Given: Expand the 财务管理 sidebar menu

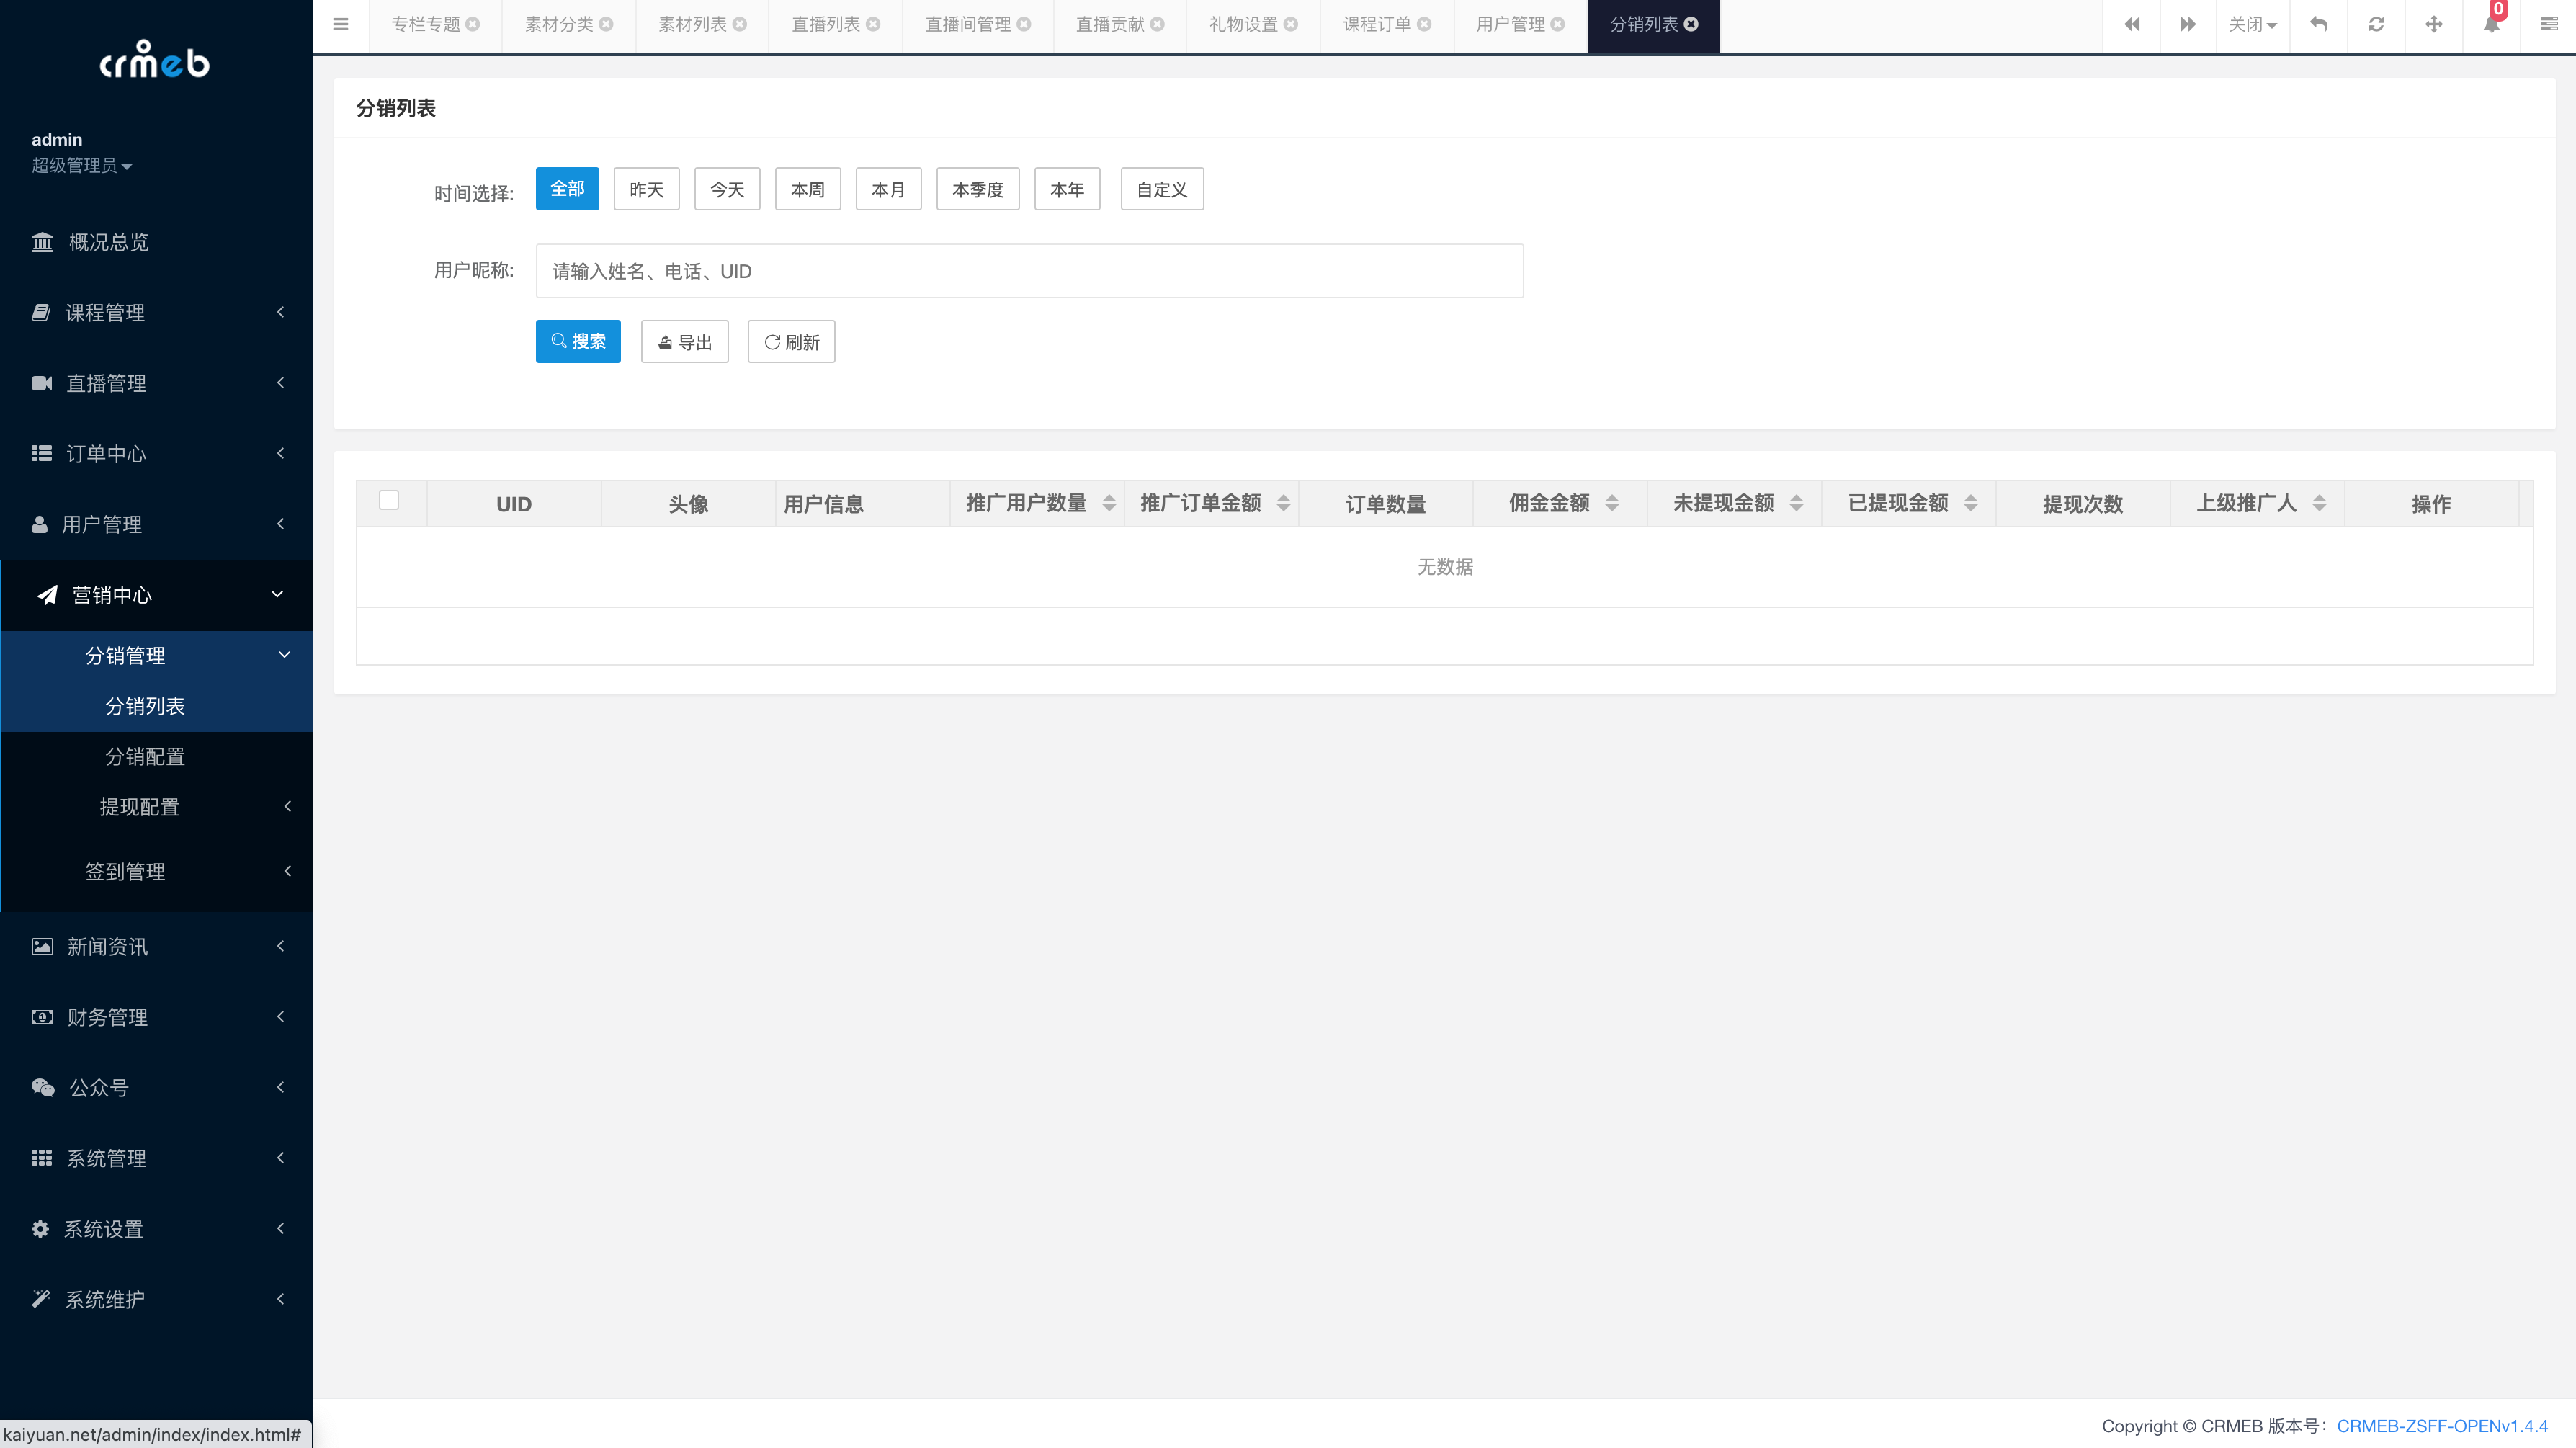Looking at the screenshot, I should pos(156,1018).
